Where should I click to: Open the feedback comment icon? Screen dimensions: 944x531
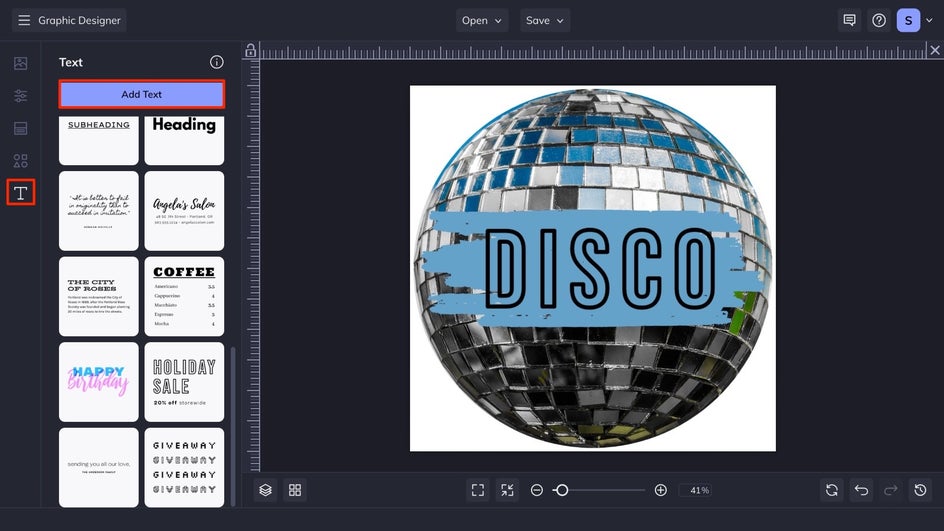pyautogui.click(x=849, y=20)
